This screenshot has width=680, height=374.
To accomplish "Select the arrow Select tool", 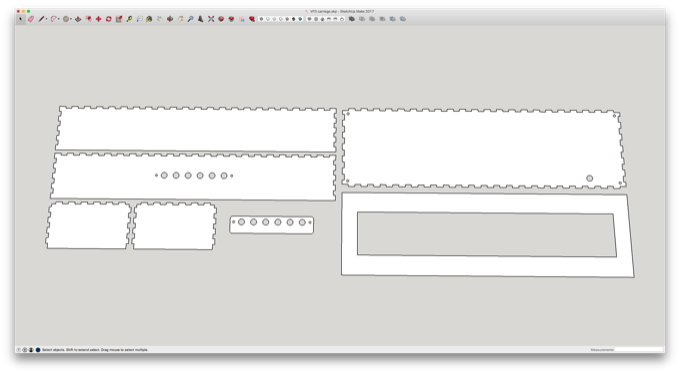I will (20, 19).
